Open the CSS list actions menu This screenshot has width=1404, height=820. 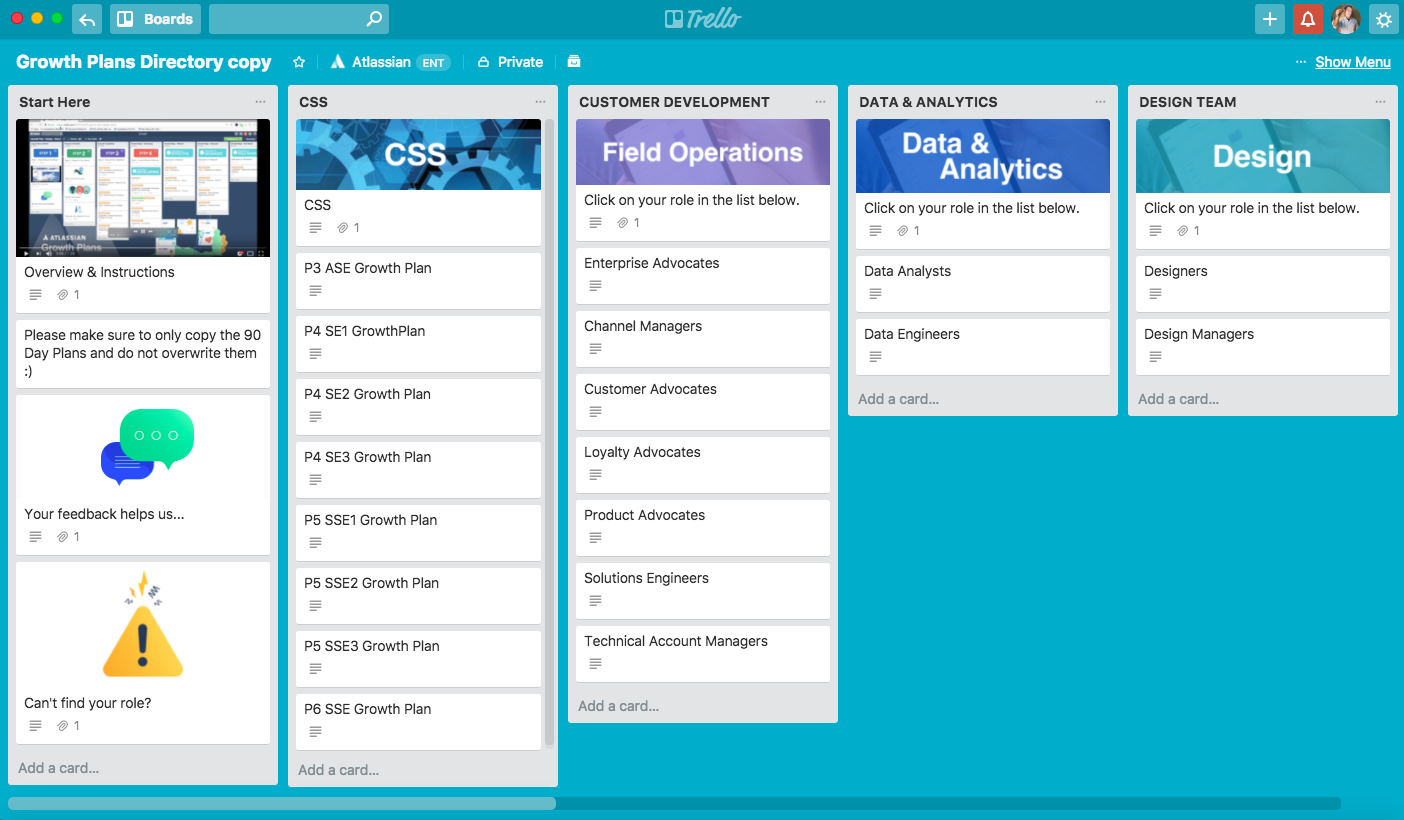pos(540,101)
